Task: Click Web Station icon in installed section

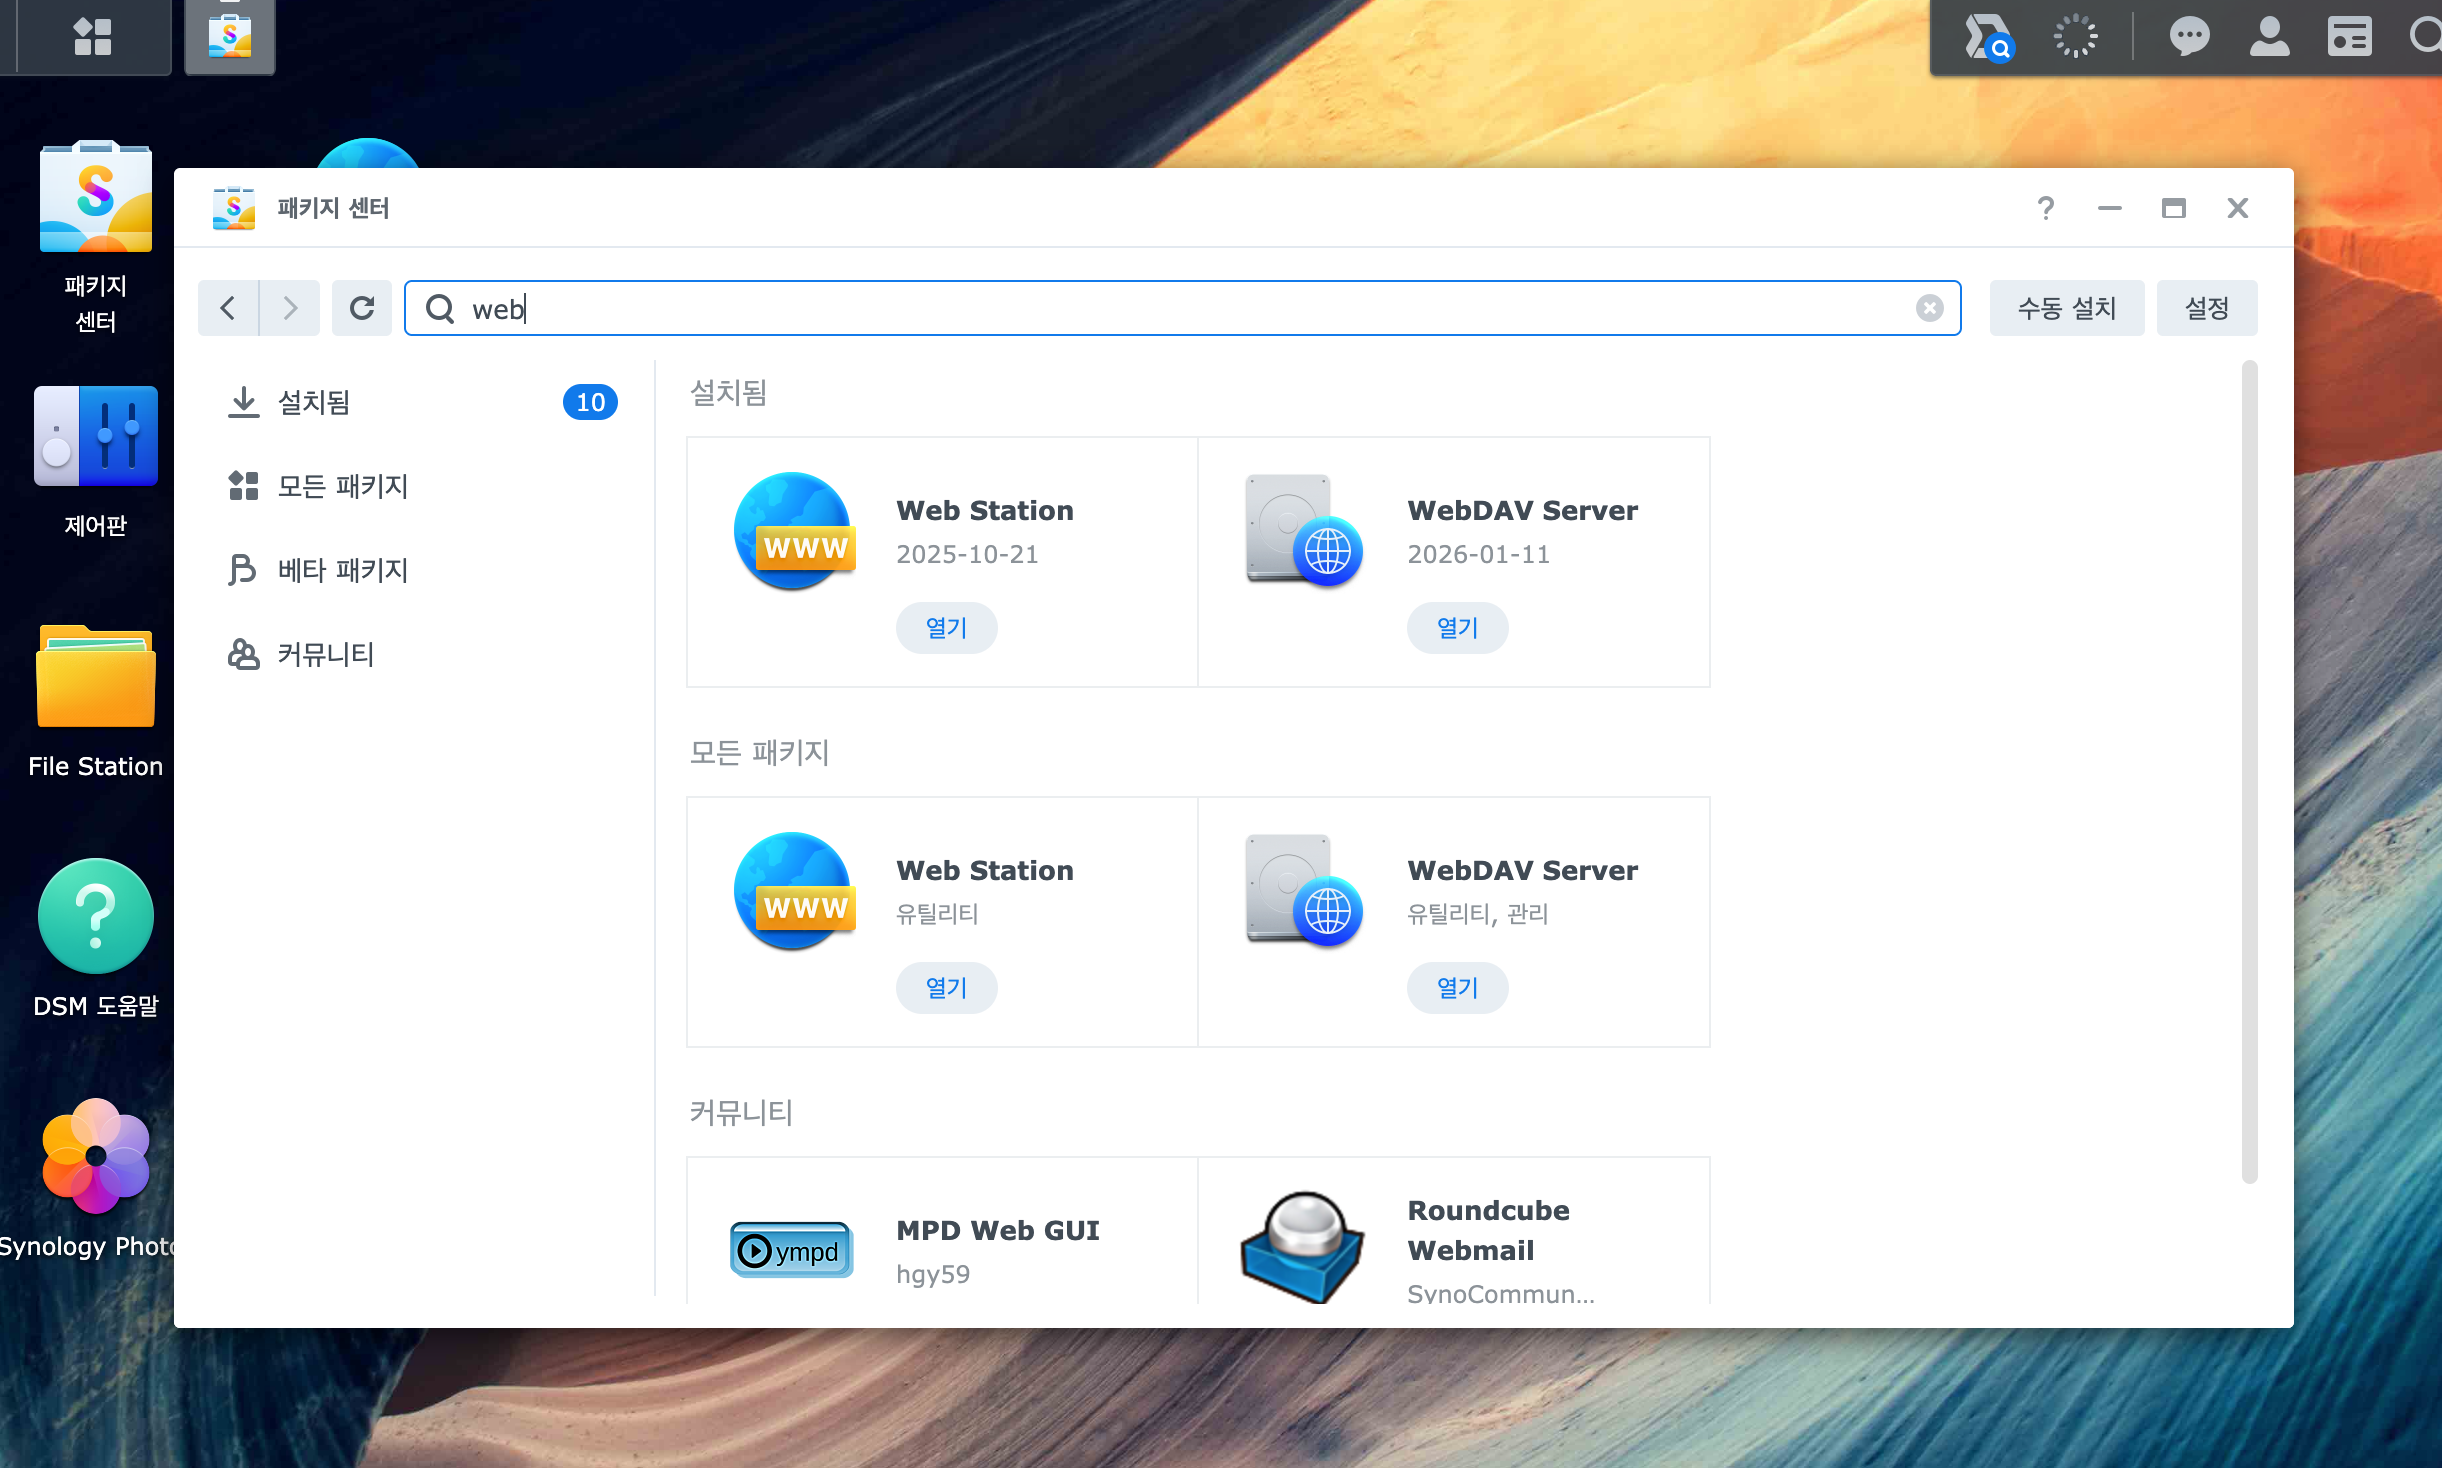Action: pyautogui.click(x=795, y=531)
